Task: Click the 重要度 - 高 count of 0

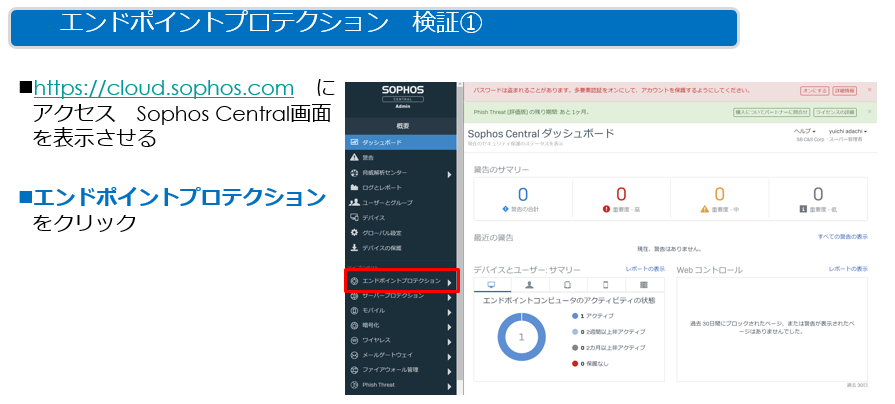Action: coord(621,195)
